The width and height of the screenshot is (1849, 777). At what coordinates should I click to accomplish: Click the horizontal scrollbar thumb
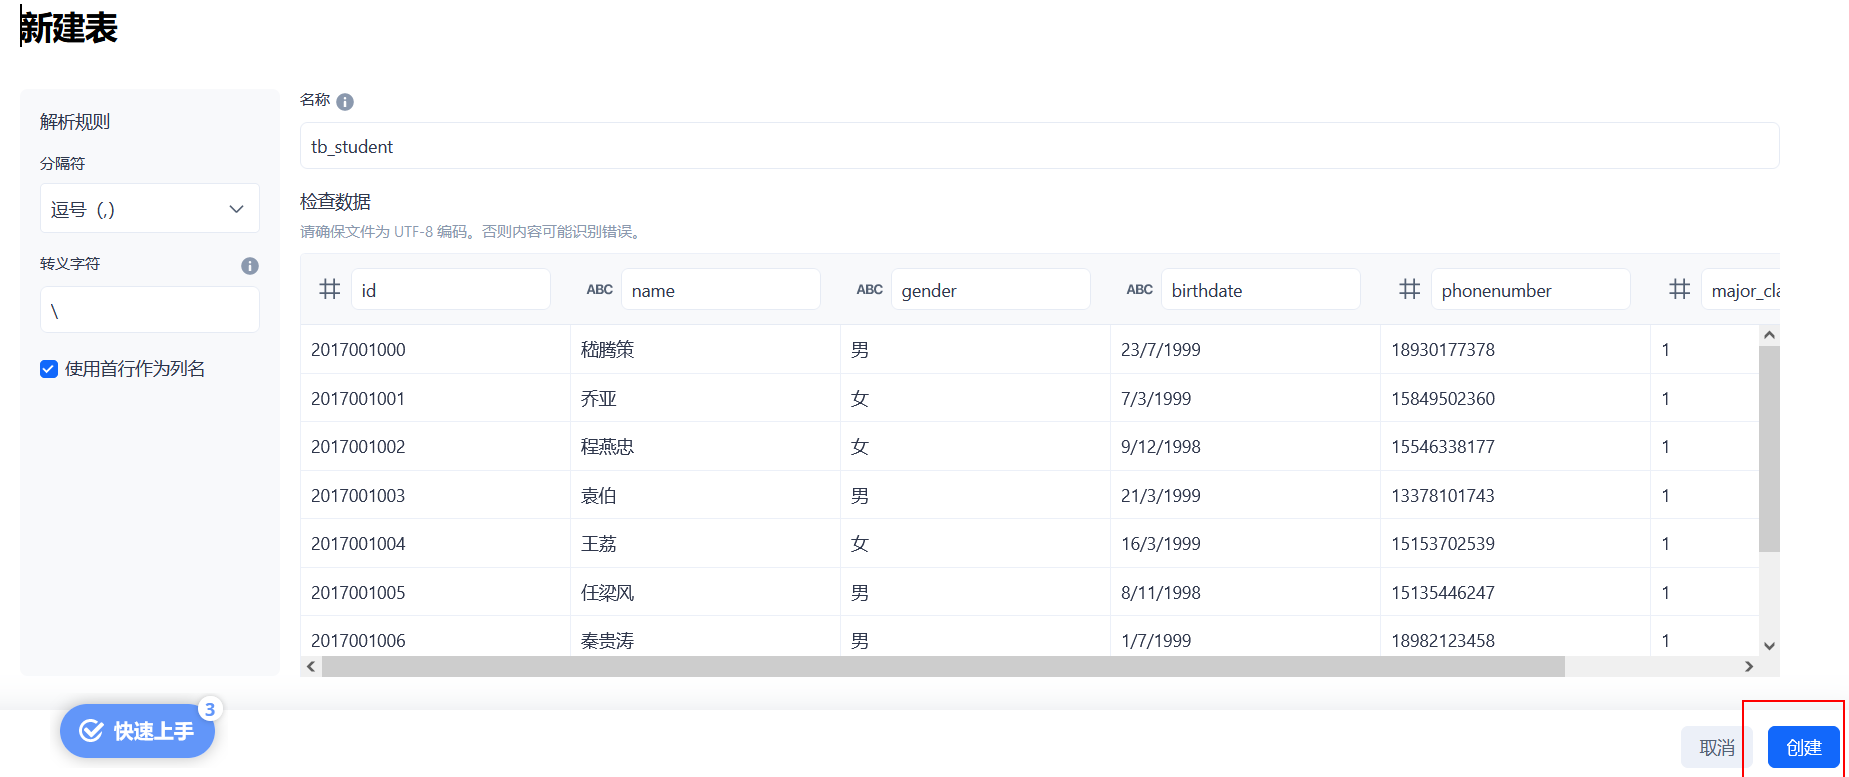point(943,666)
